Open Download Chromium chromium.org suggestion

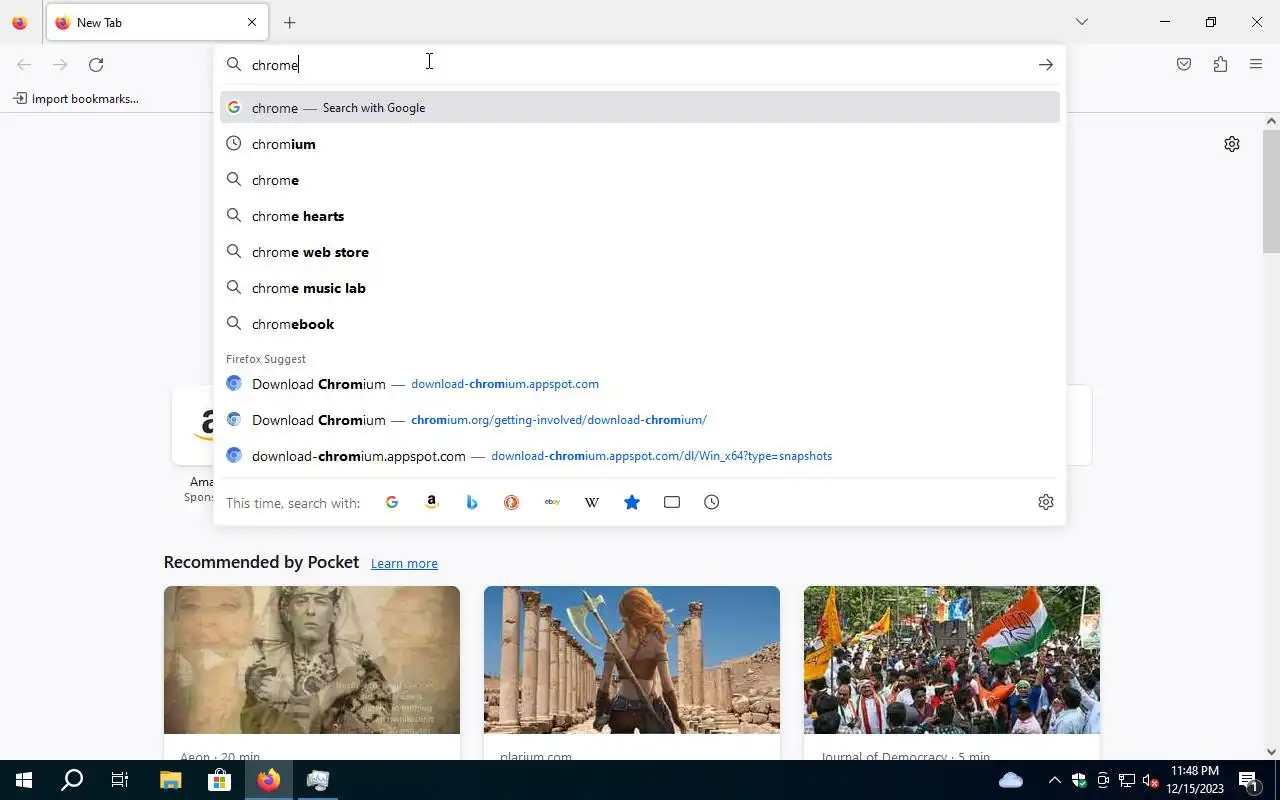pos(640,419)
